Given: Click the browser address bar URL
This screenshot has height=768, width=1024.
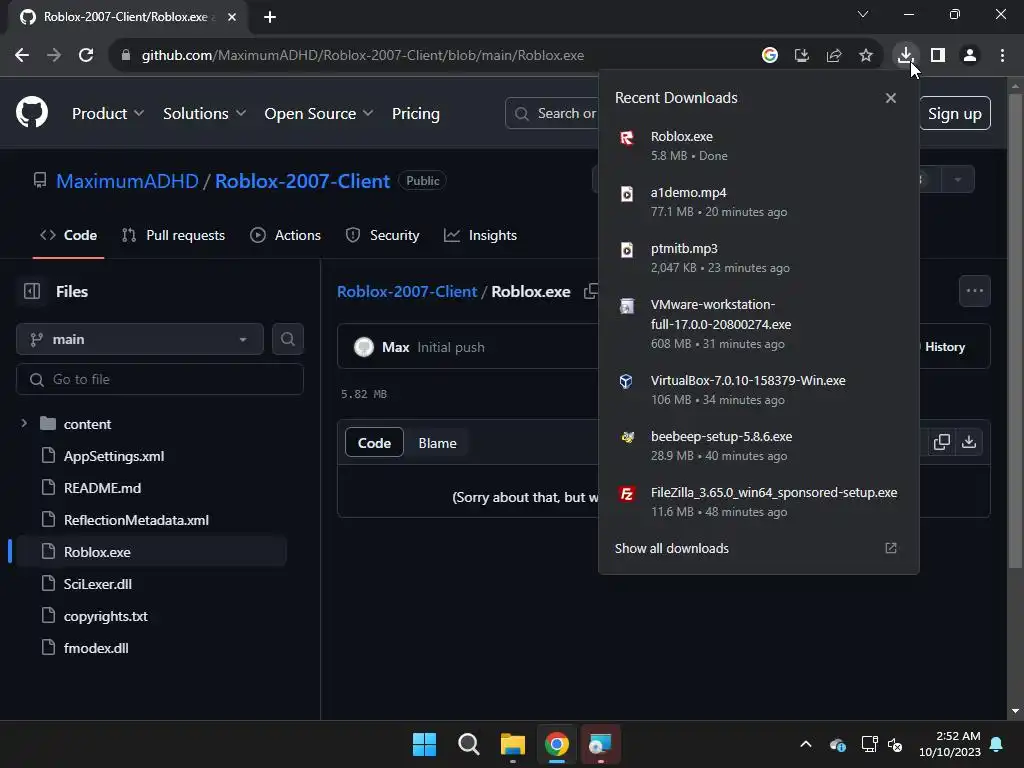Looking at the screenshot, I should (363, 55).
